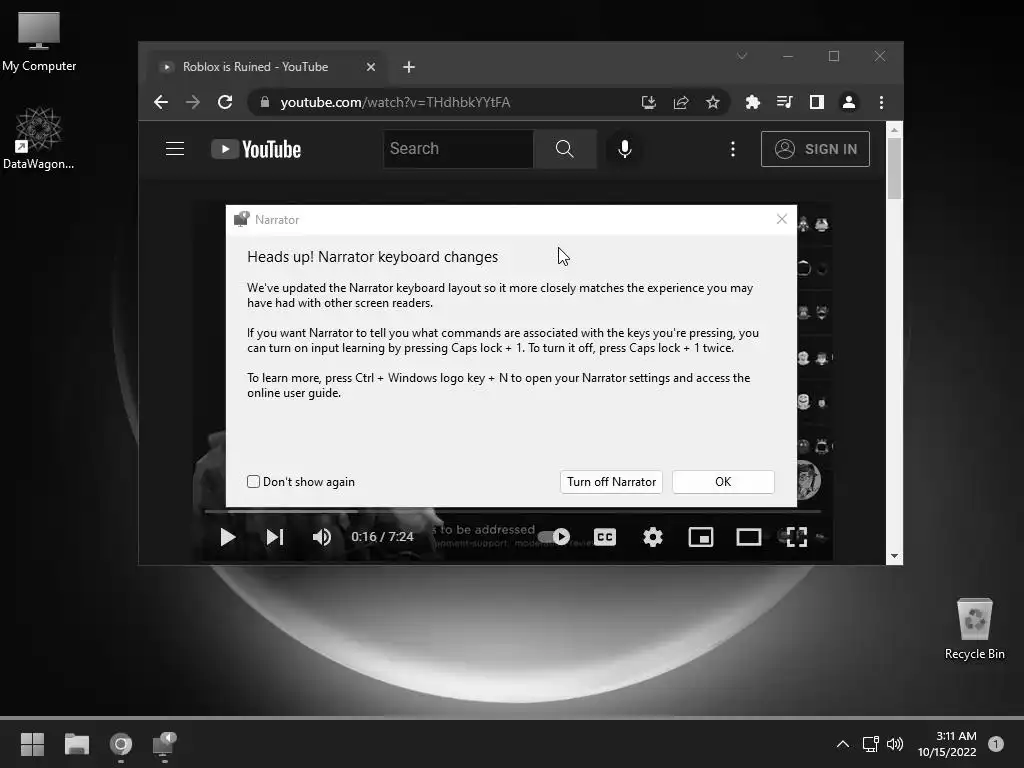Viewport: 1024px width, 768px height.
Task: Open Chrome profile avatar
Action: pyautogui.click(x=849, y=103)
